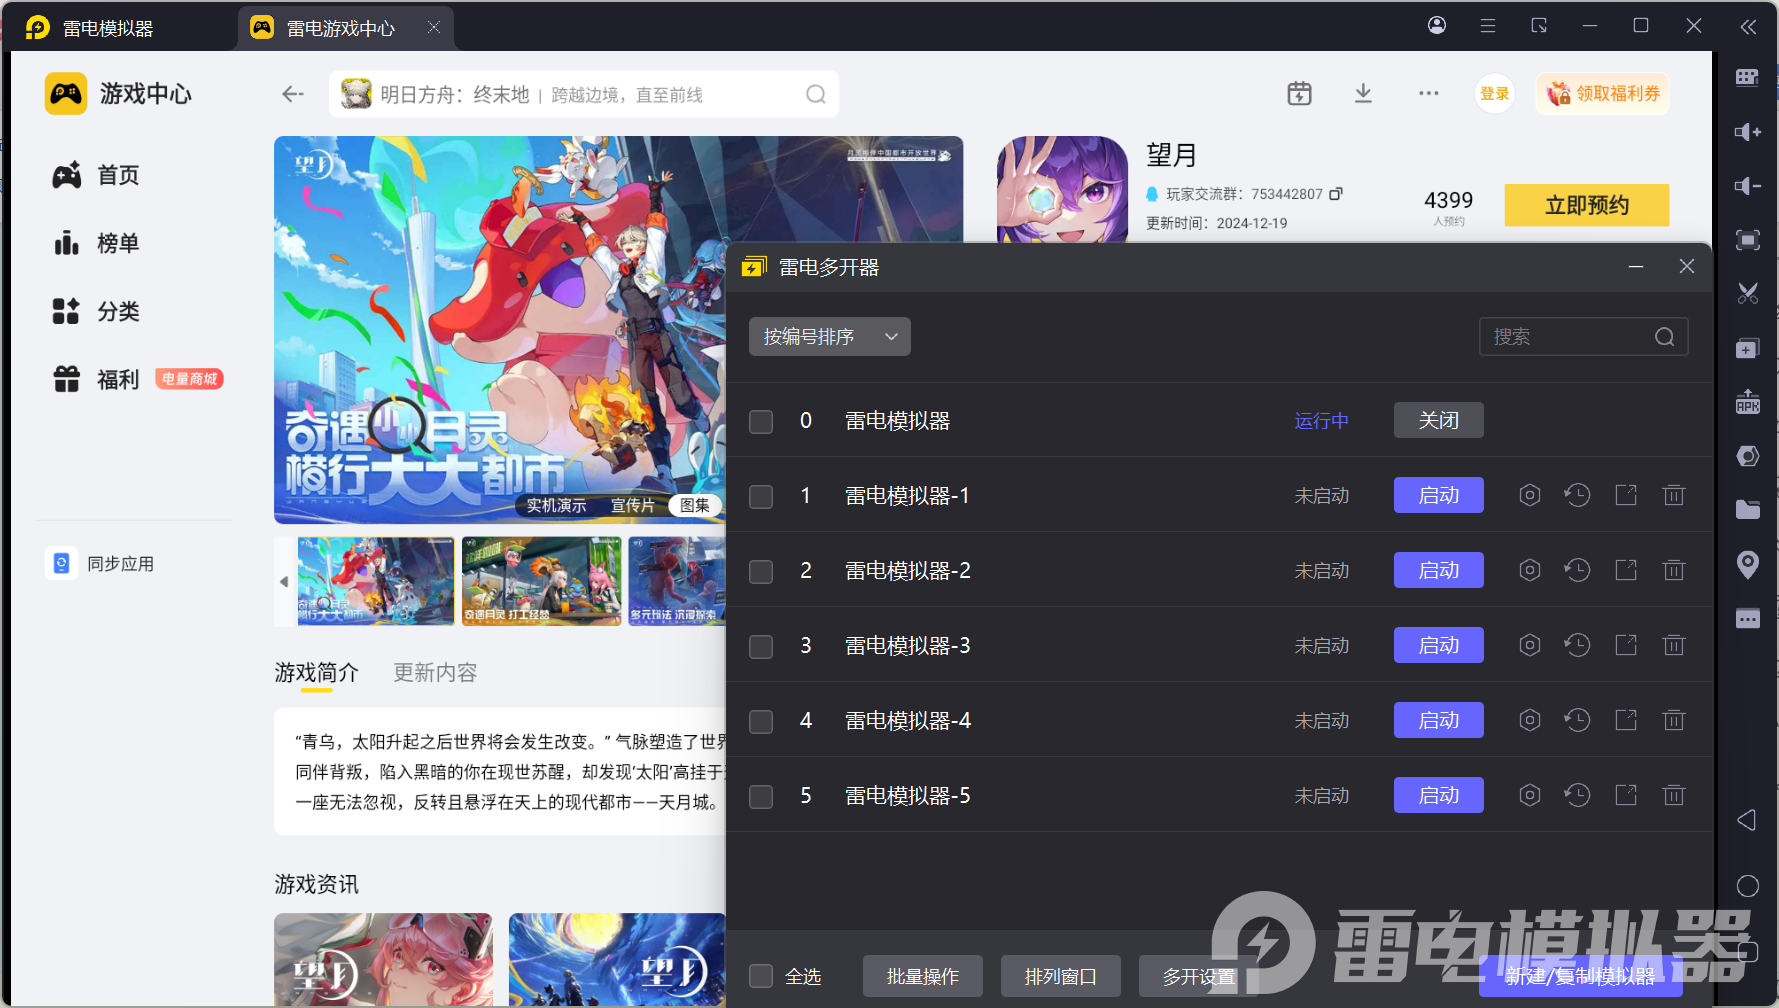Viewport: 1779px width, 1008px height.
Task: Delete the 雷电模拟器-4 instance
Action: coord(1673,720)
